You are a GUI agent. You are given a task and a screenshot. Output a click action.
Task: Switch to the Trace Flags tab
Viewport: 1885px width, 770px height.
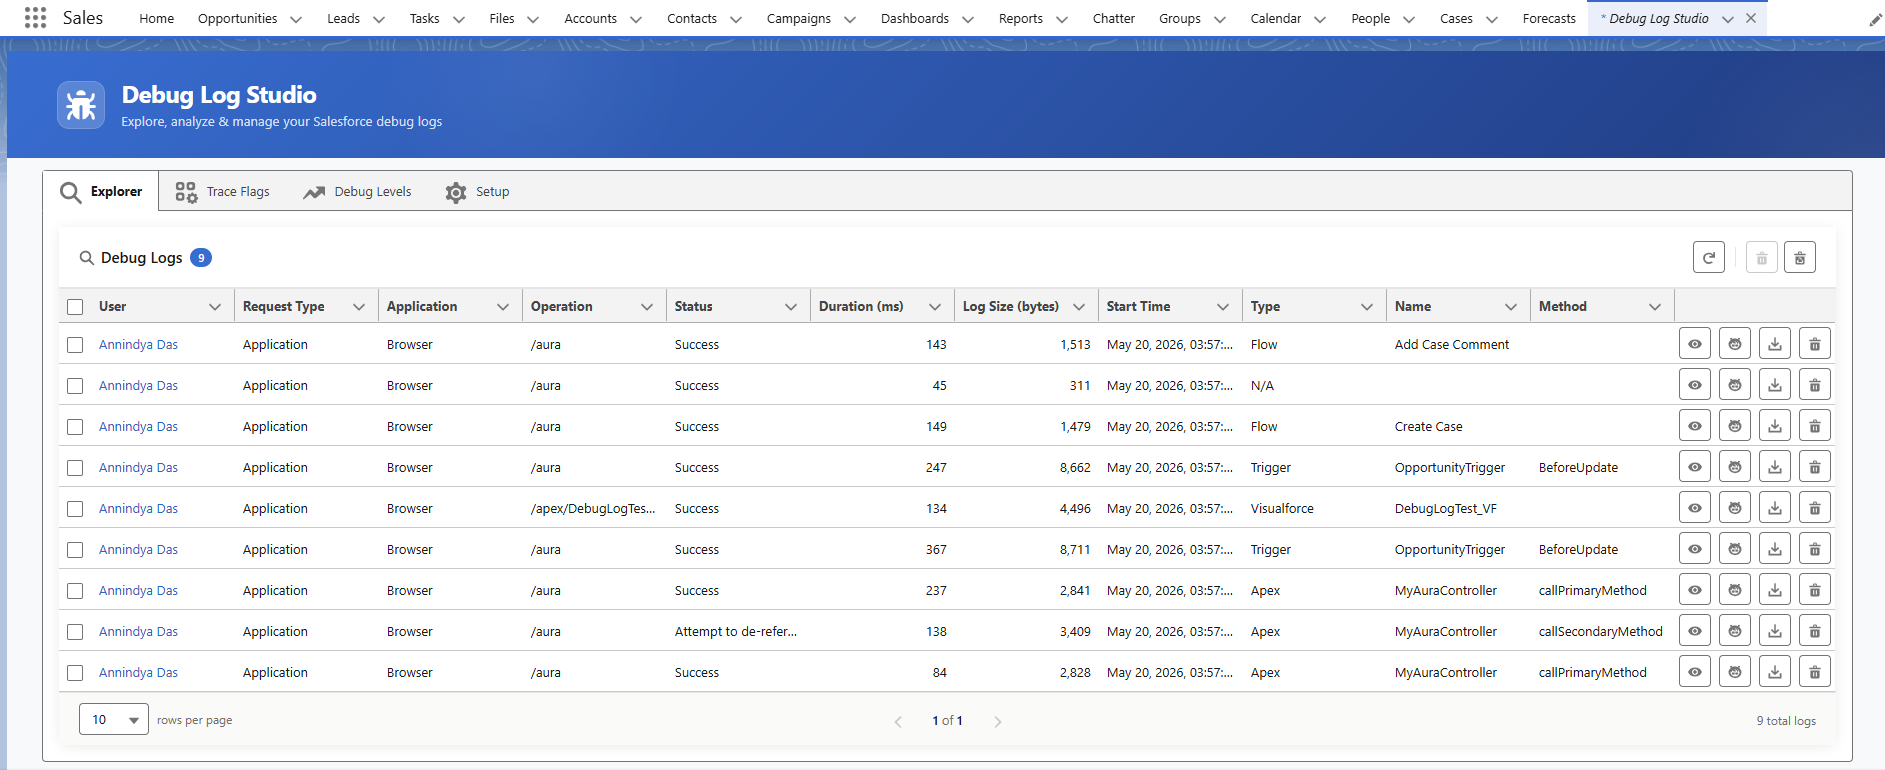[222, 191]
